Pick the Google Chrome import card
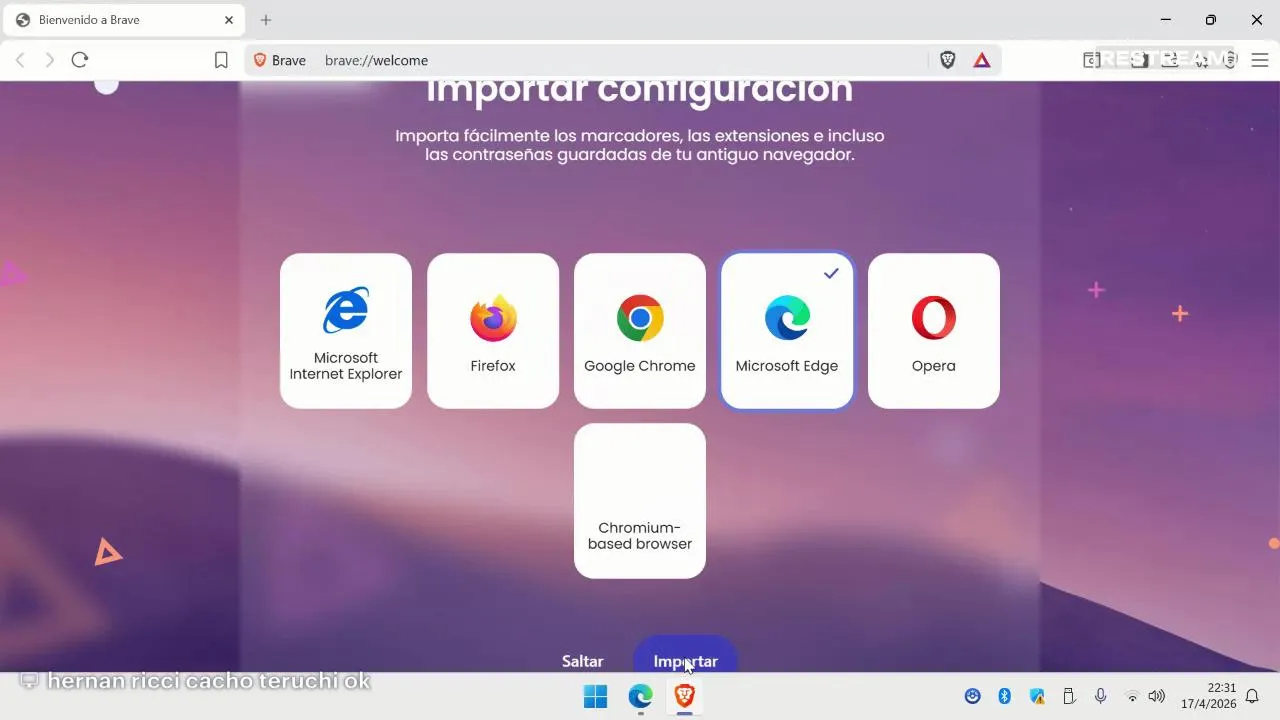Screen dimensions: 1280x720 pyautogui.click(x=640, y=331)
